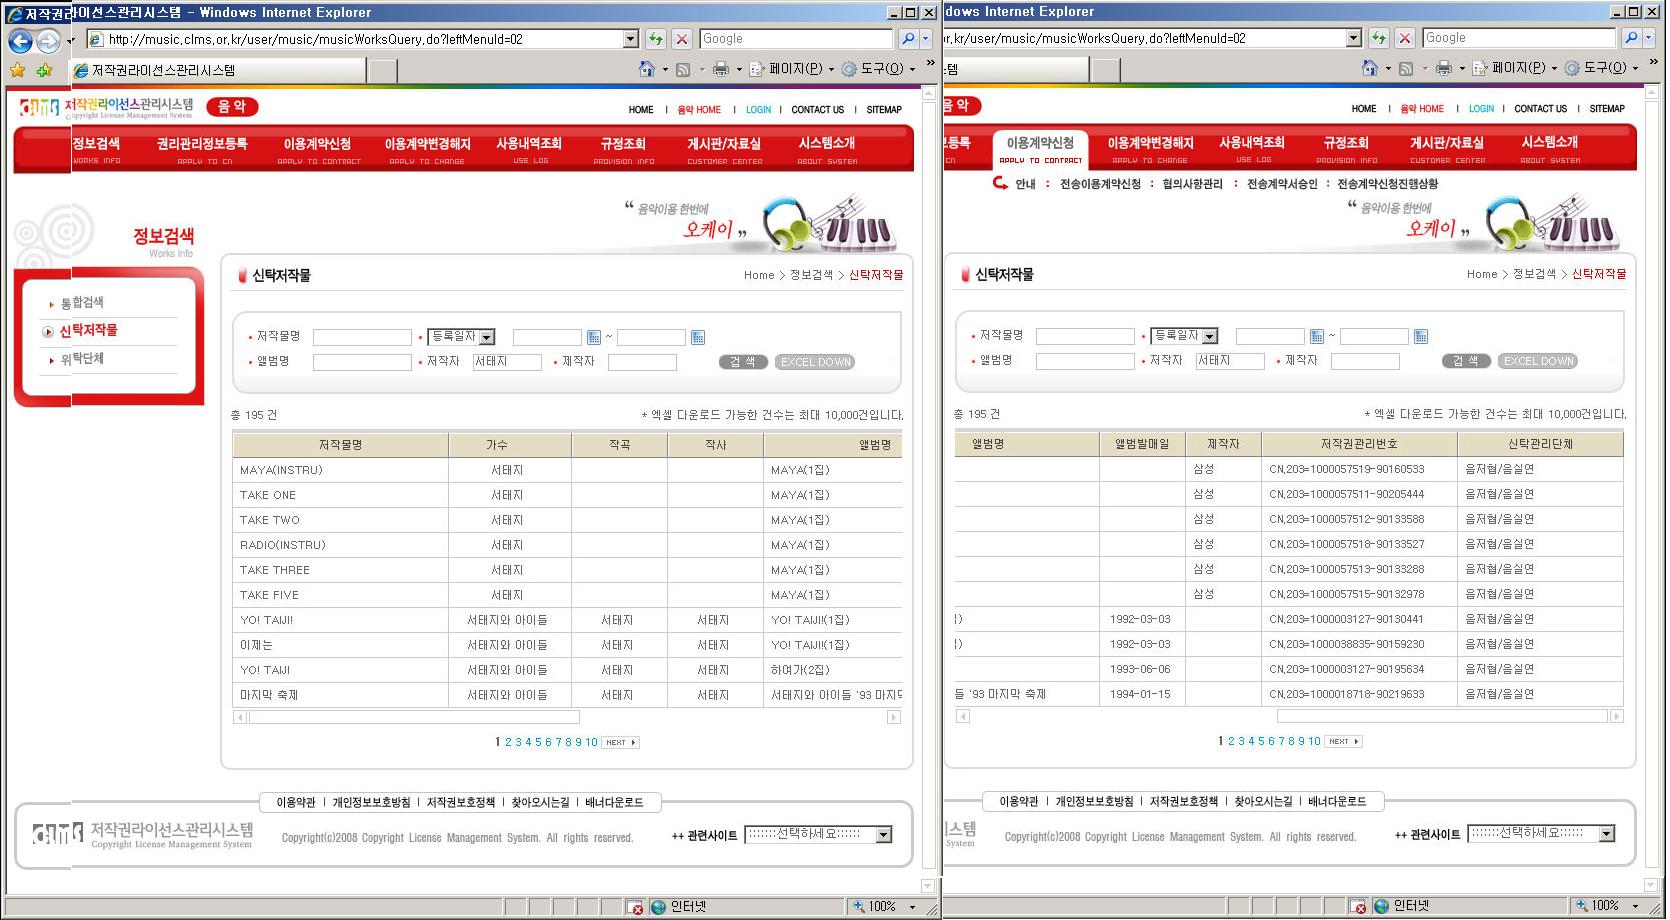The width and height of the screenshot is (1670, 920).
Task: Click 개인정보보호방침 footer link in left window
Action: point(371,803)
